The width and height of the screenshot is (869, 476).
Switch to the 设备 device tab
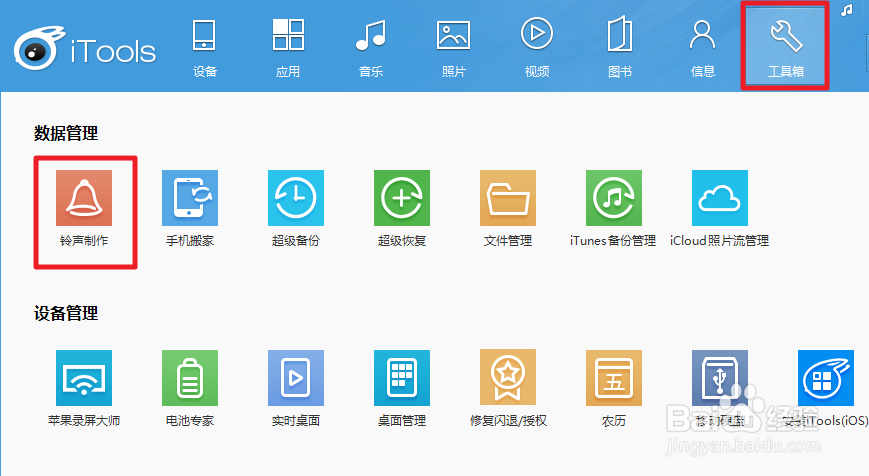click(205, 48)
